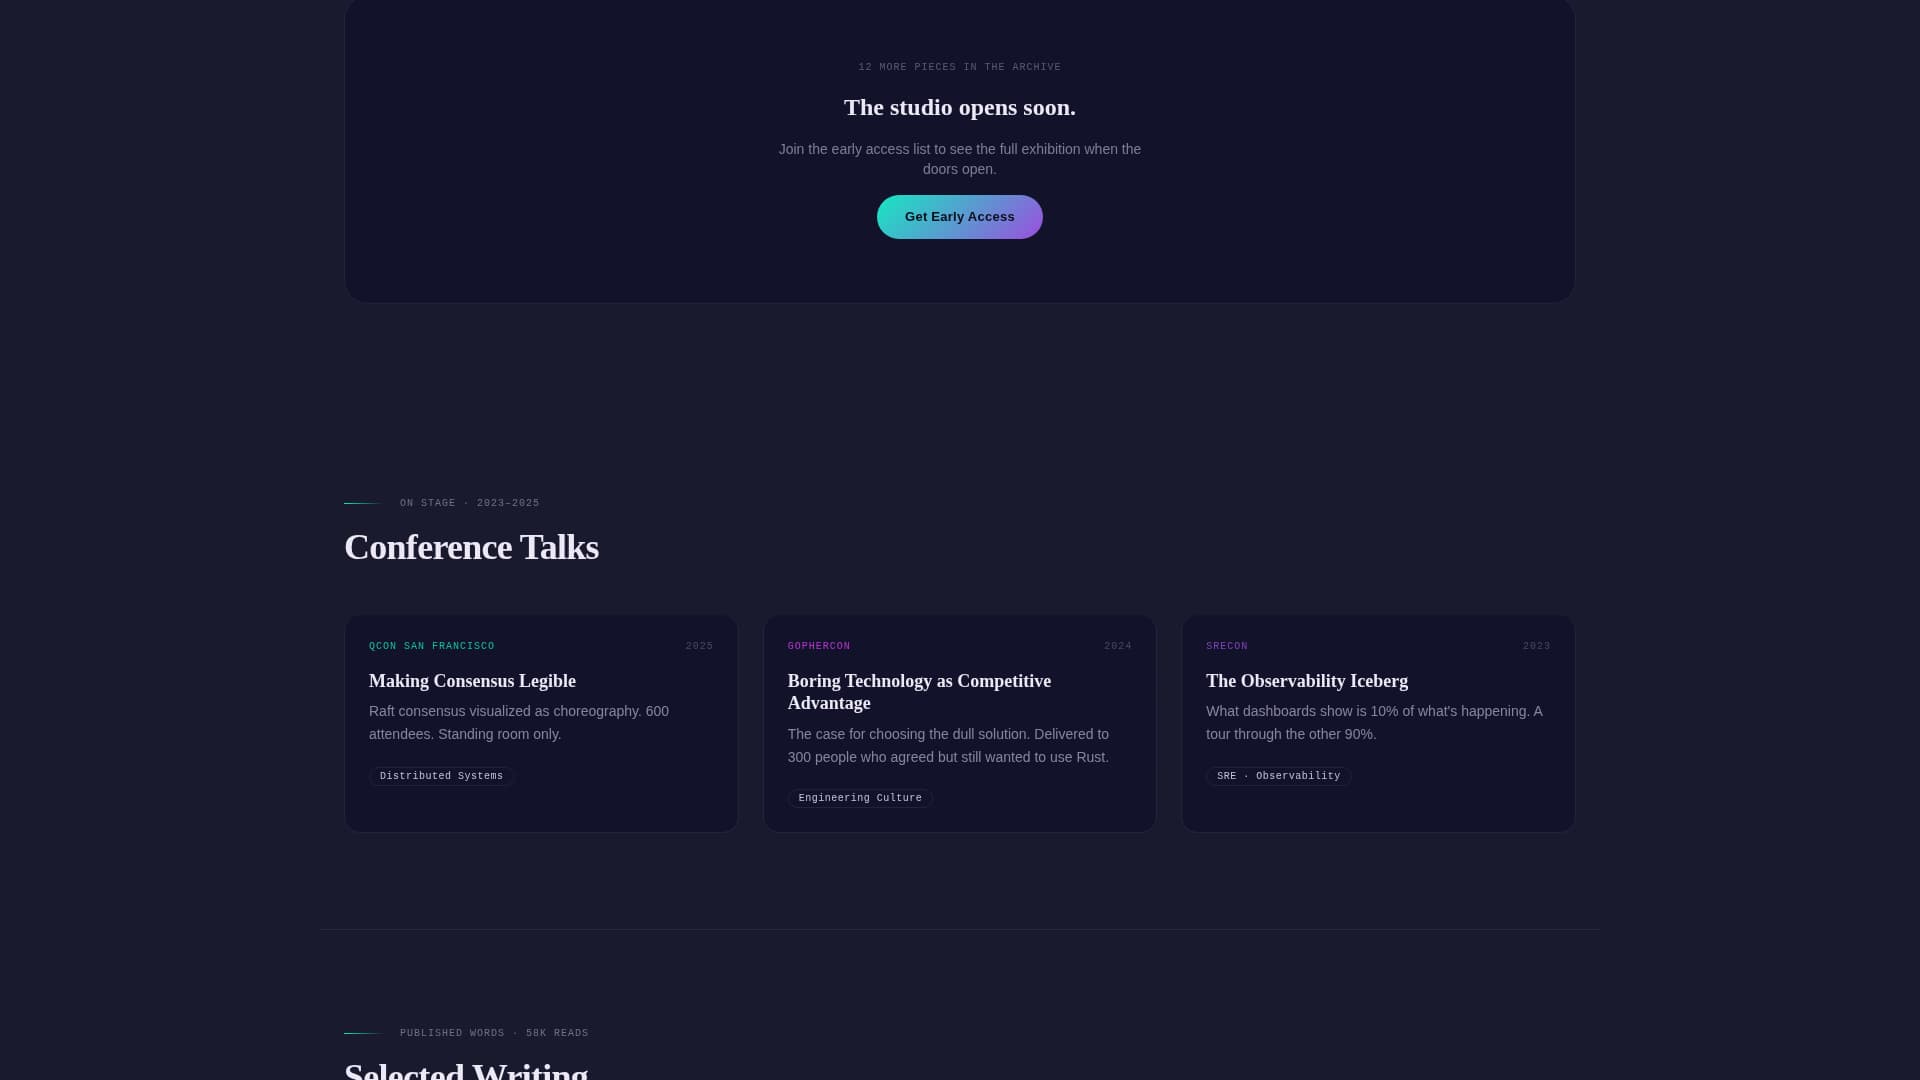
Task: Click the 2024 year on GopherCon card
Action: pos(1118,646)
